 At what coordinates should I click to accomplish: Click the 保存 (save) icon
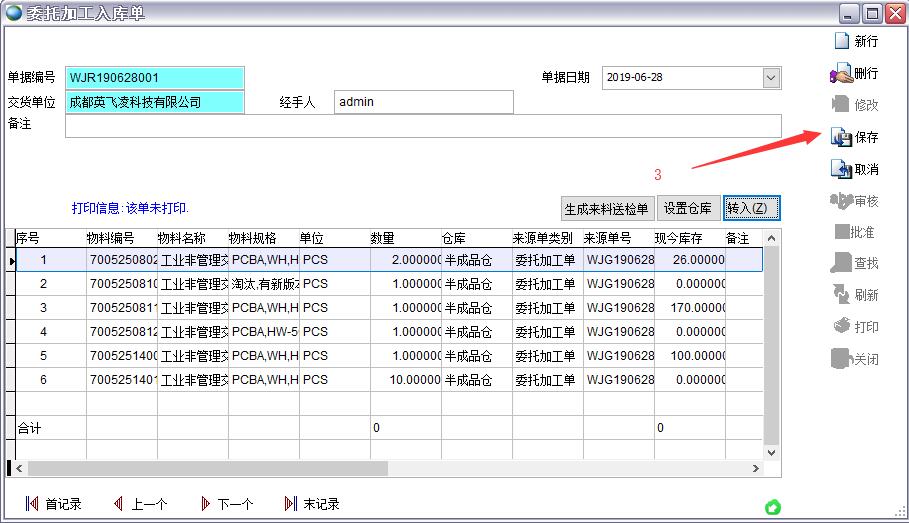[841, 137]
